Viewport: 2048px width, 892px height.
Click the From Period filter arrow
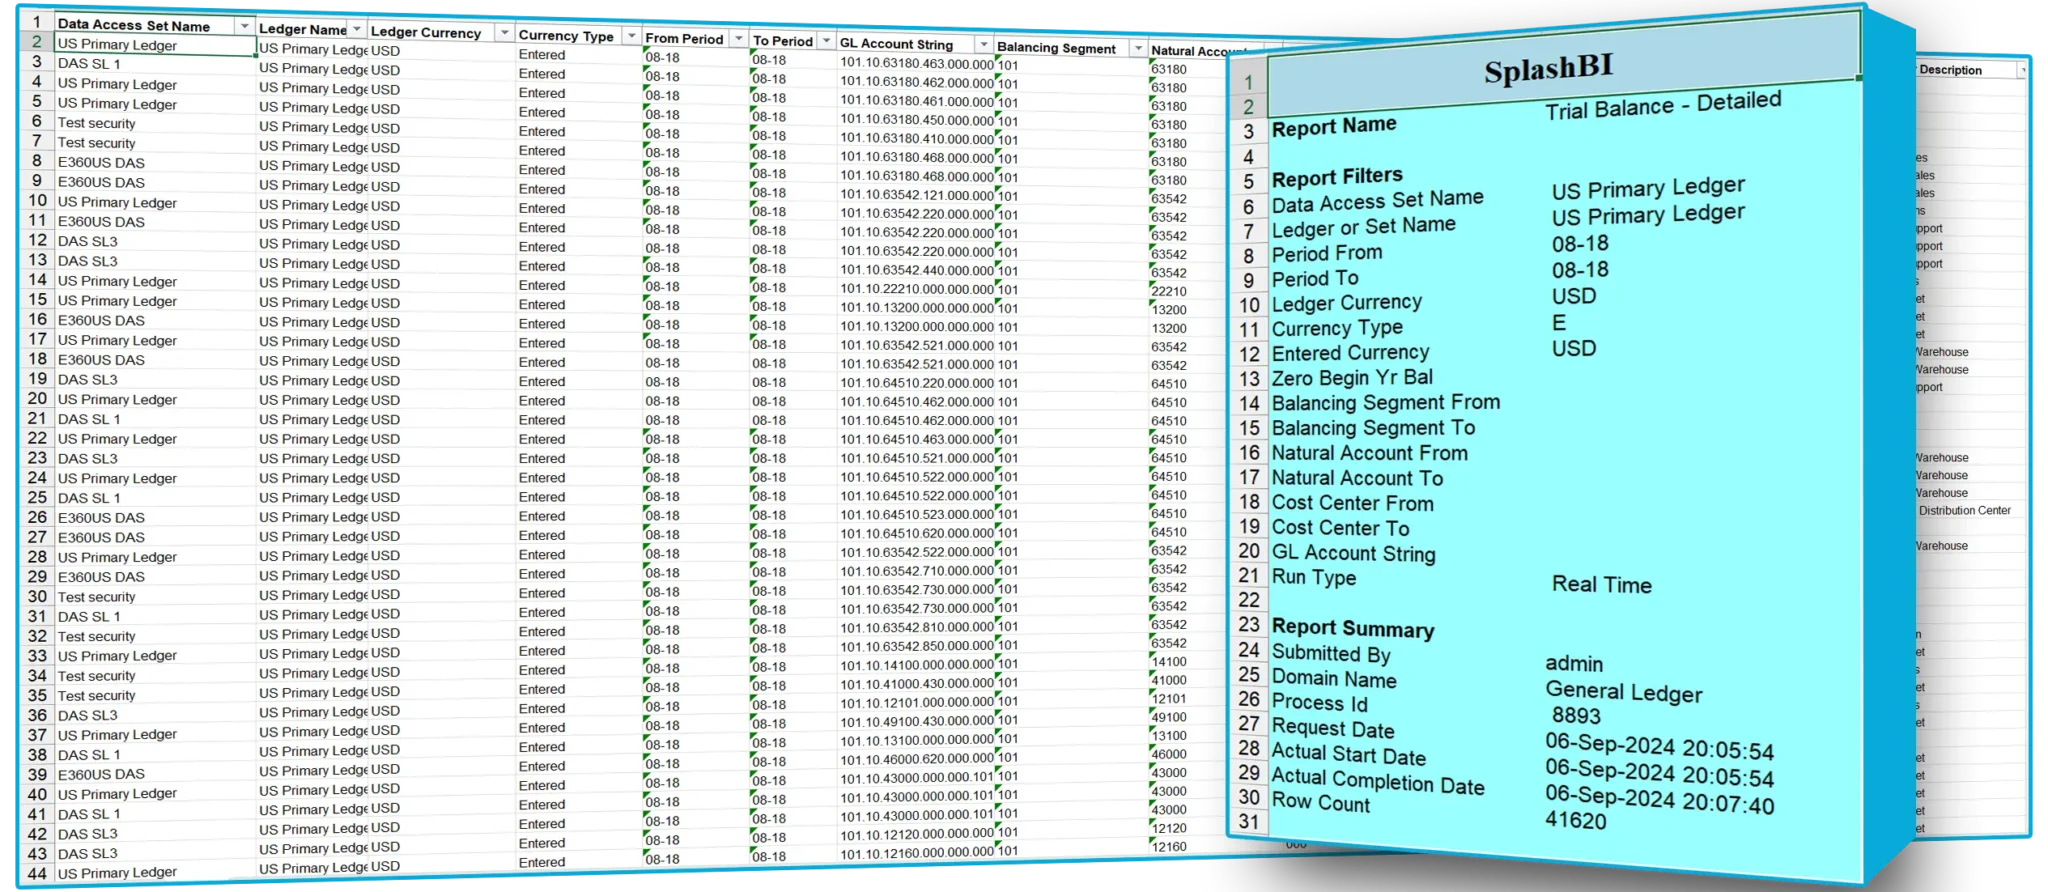click(x=738, y=39)
